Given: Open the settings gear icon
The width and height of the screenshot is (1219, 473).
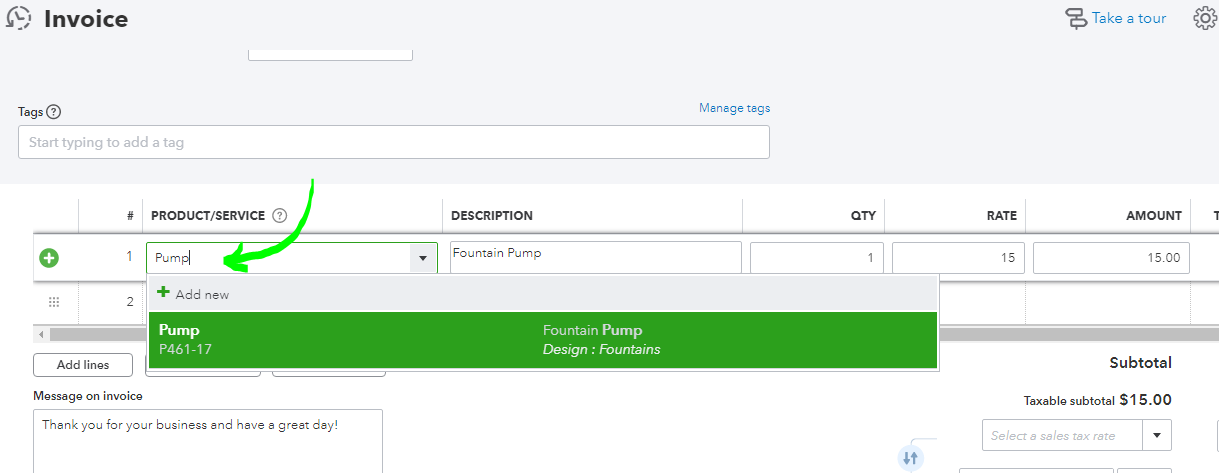Looking at the screenshot, I should 1206,18.
